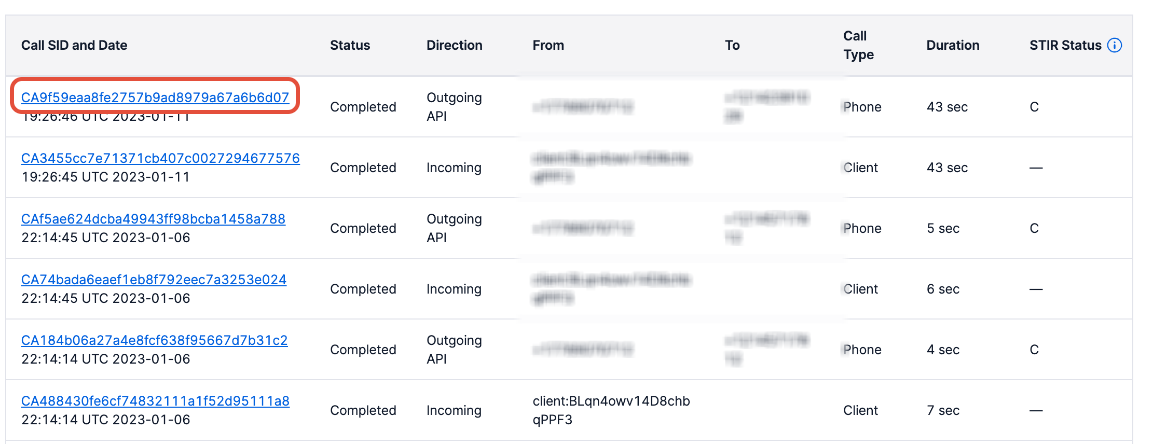Click the Call Type column header

click(x=859, y=46)
